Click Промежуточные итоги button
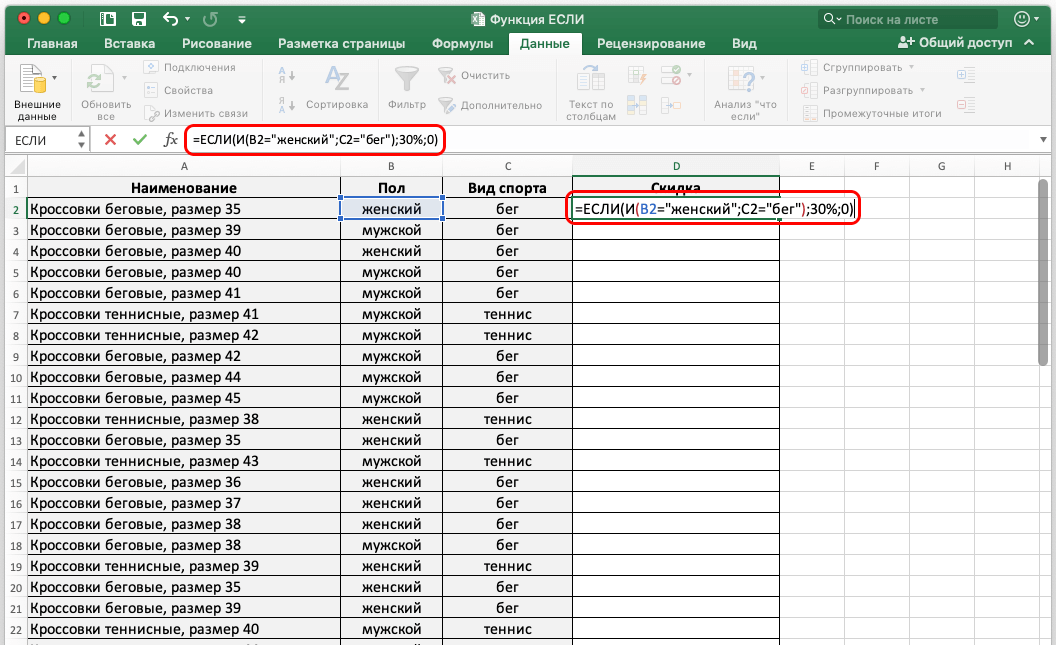Image resolution: width=1056 pixels, height=645 pixels. click(873, 113)
